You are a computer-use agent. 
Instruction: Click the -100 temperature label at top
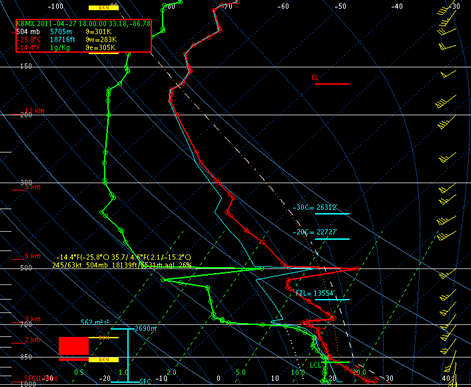pos(56,6)
